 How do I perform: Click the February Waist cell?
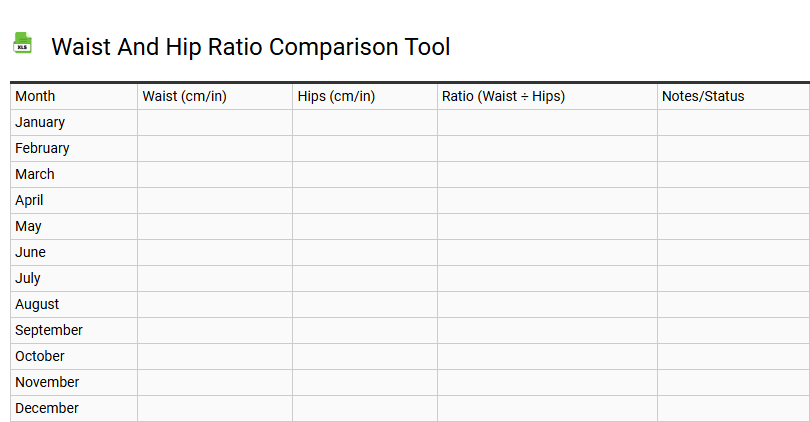215,148
